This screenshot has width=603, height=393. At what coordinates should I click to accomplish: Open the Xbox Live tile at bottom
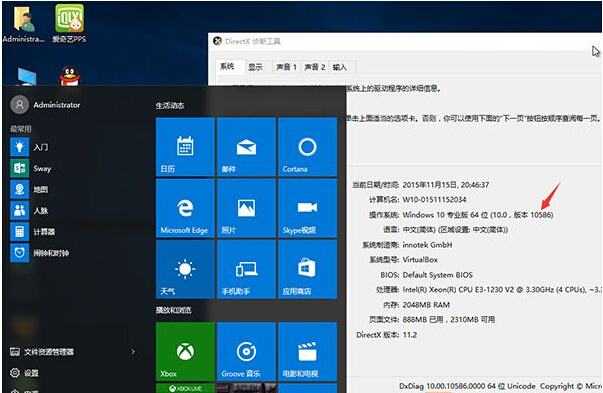point(185,388)
